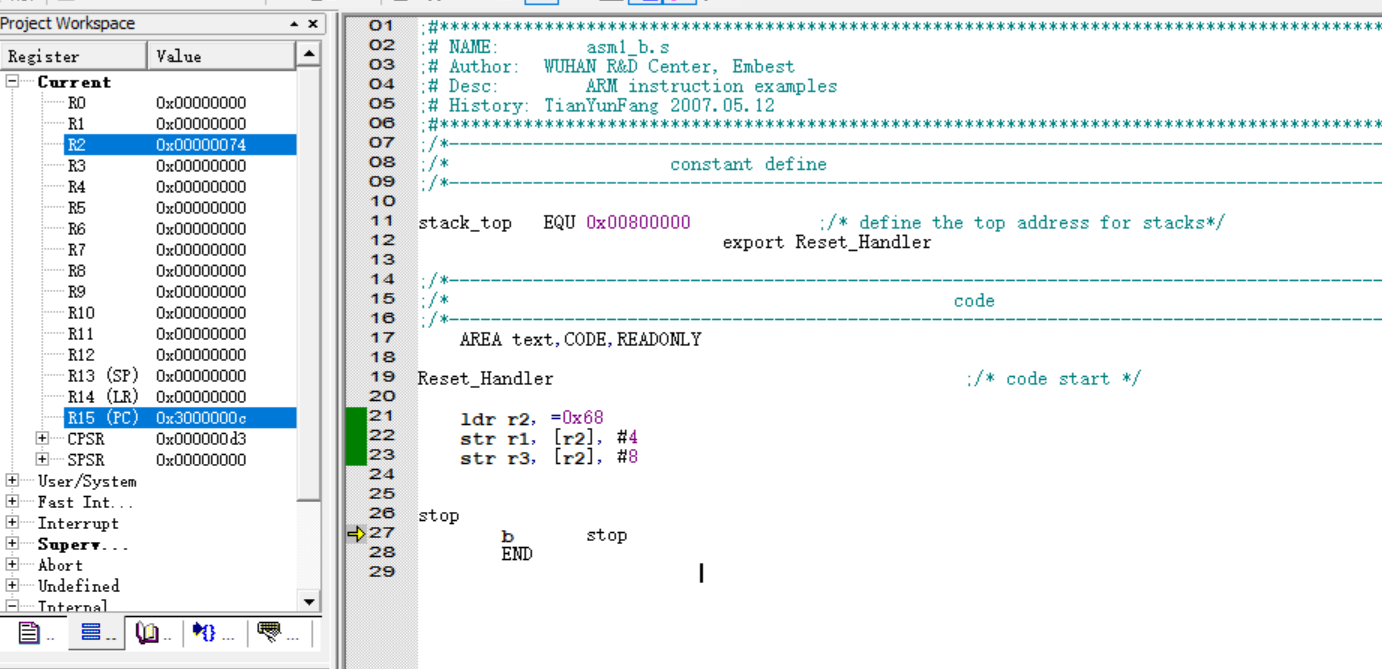Click the yellow arrow marker at line 27
The height and width of the screenshot is (669, 1382).
(356, 534)
